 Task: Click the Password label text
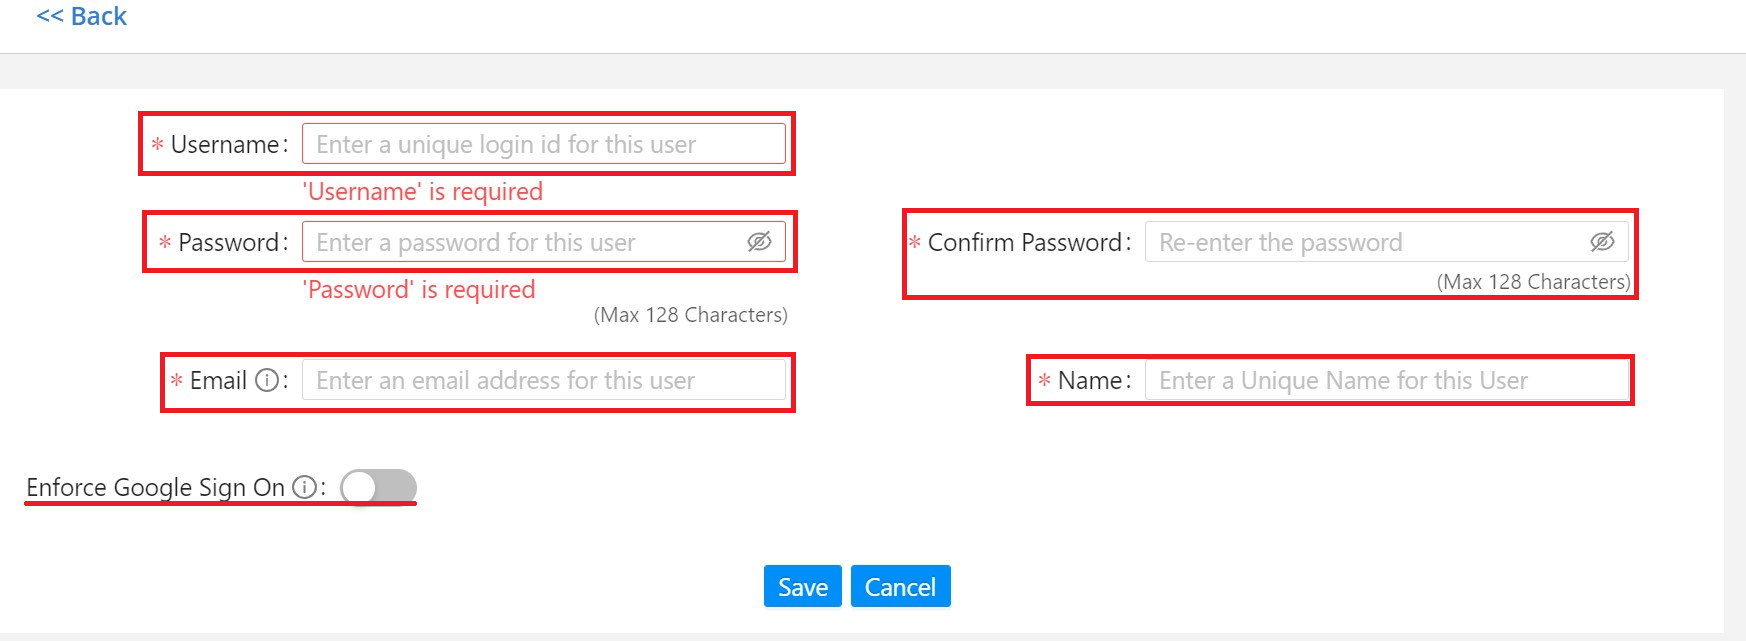click(x=229, y=242)
